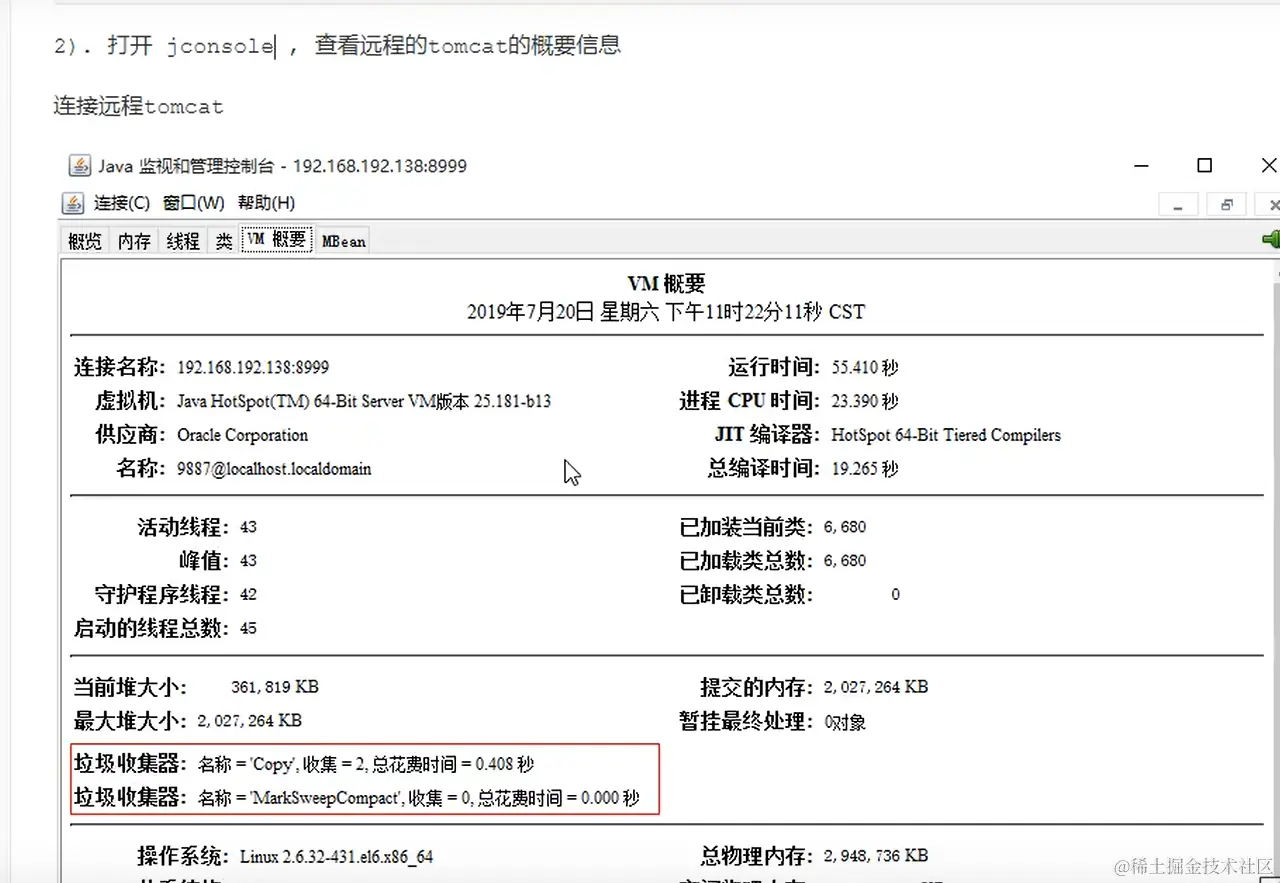This screenshot has height=883, width=1280.
Task: Switch to the 线程 tab
Action: tap(183, 241)
